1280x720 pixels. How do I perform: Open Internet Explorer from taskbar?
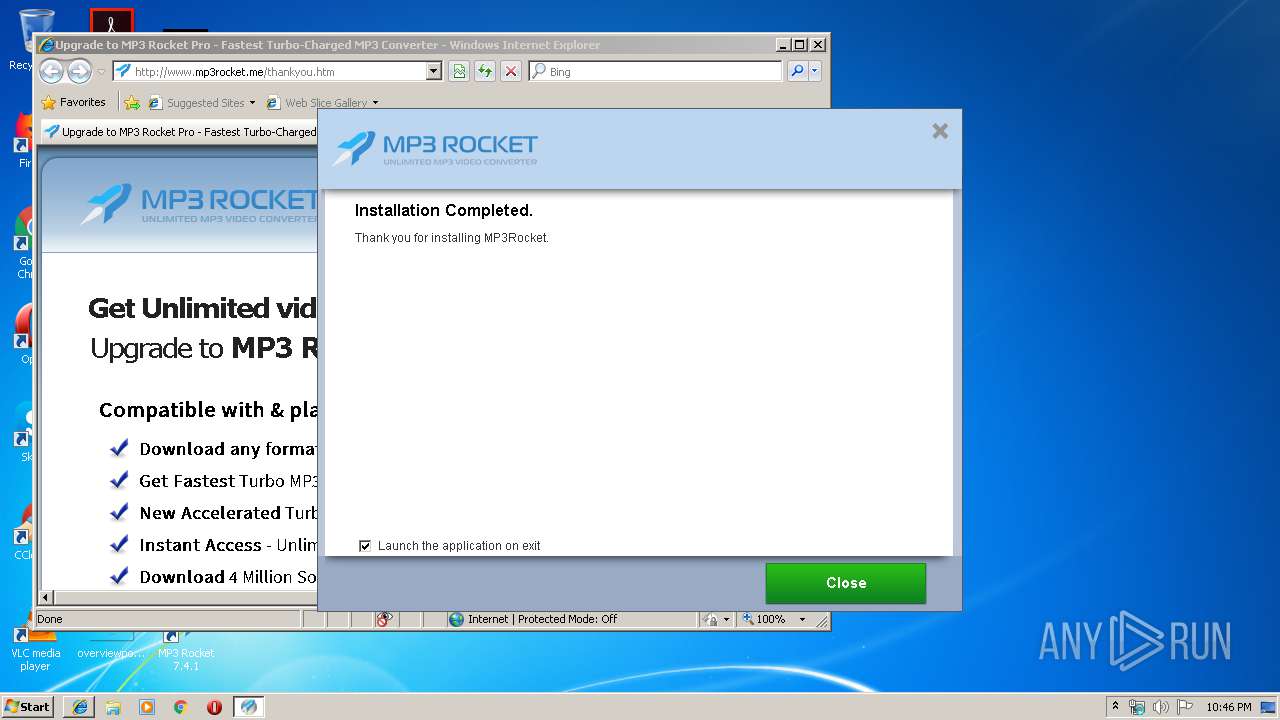(x=80, y=707)
